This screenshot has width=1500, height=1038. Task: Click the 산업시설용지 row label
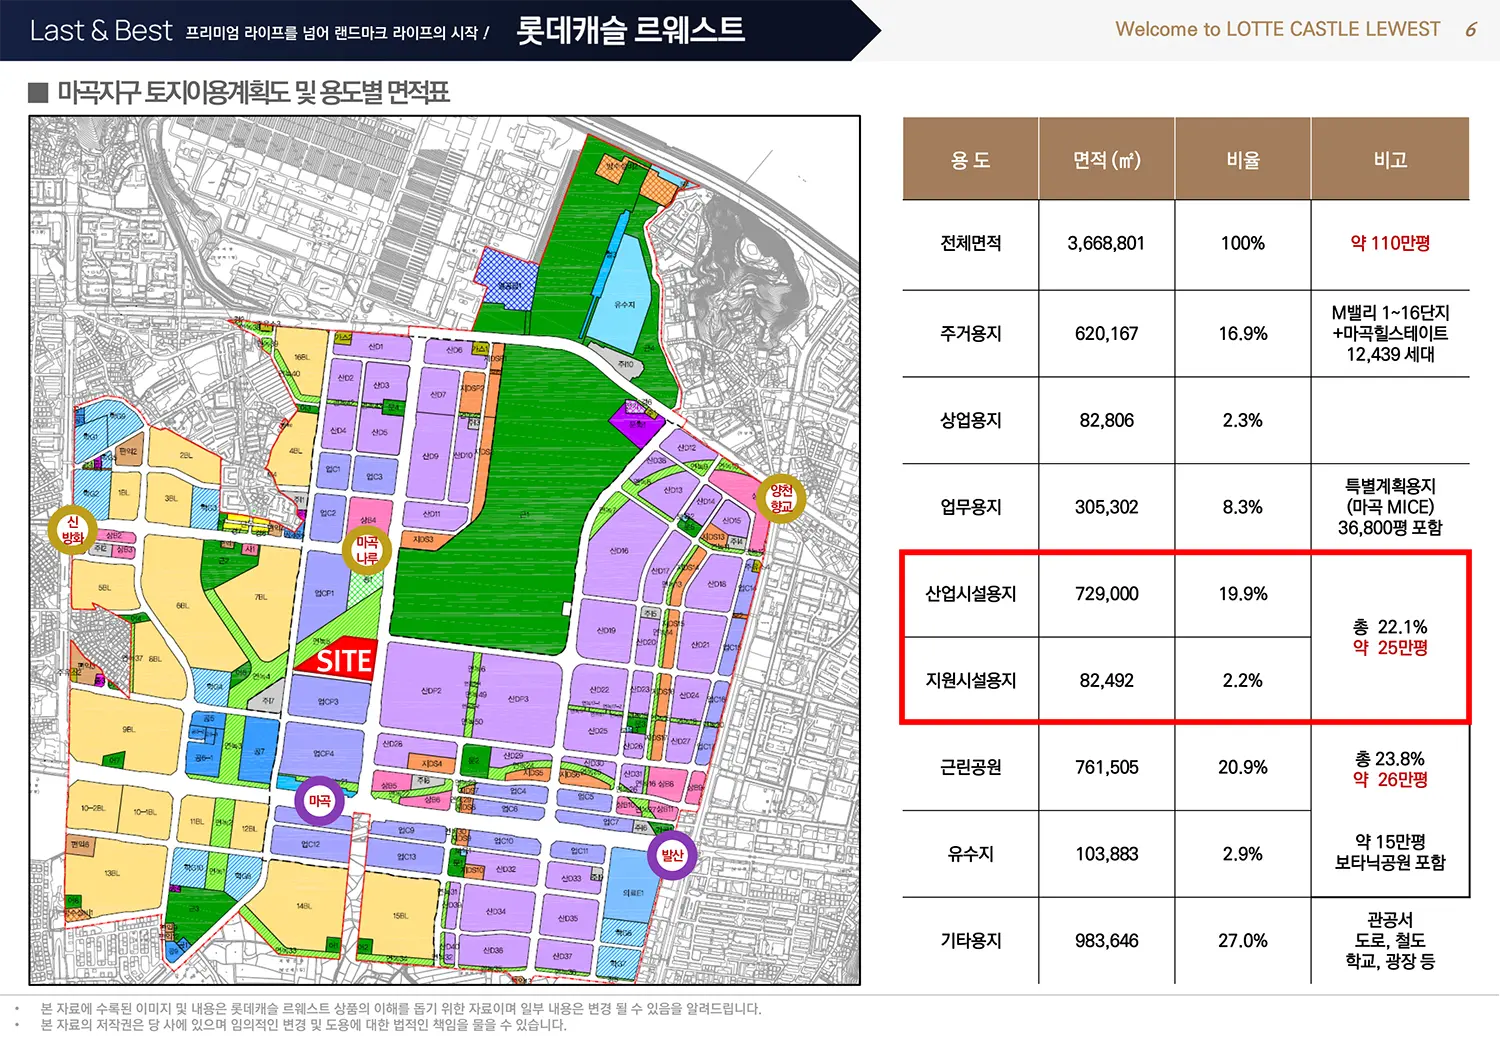(970, 594)
